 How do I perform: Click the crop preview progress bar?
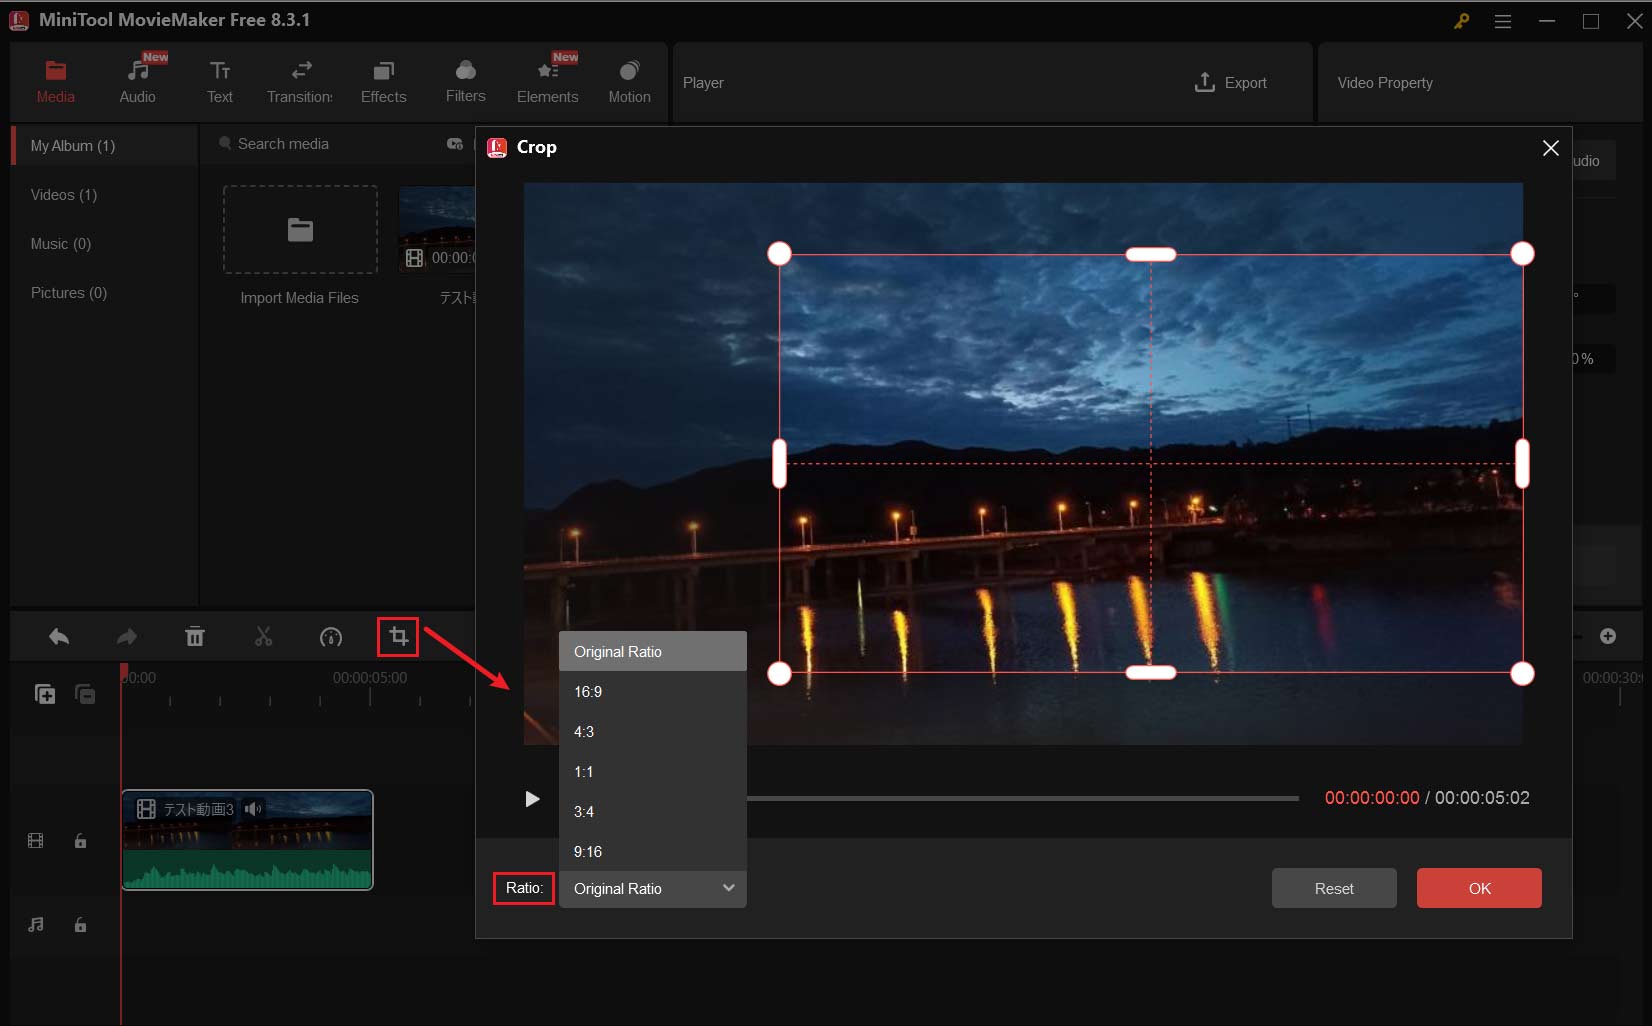(x=1020, y=798)
